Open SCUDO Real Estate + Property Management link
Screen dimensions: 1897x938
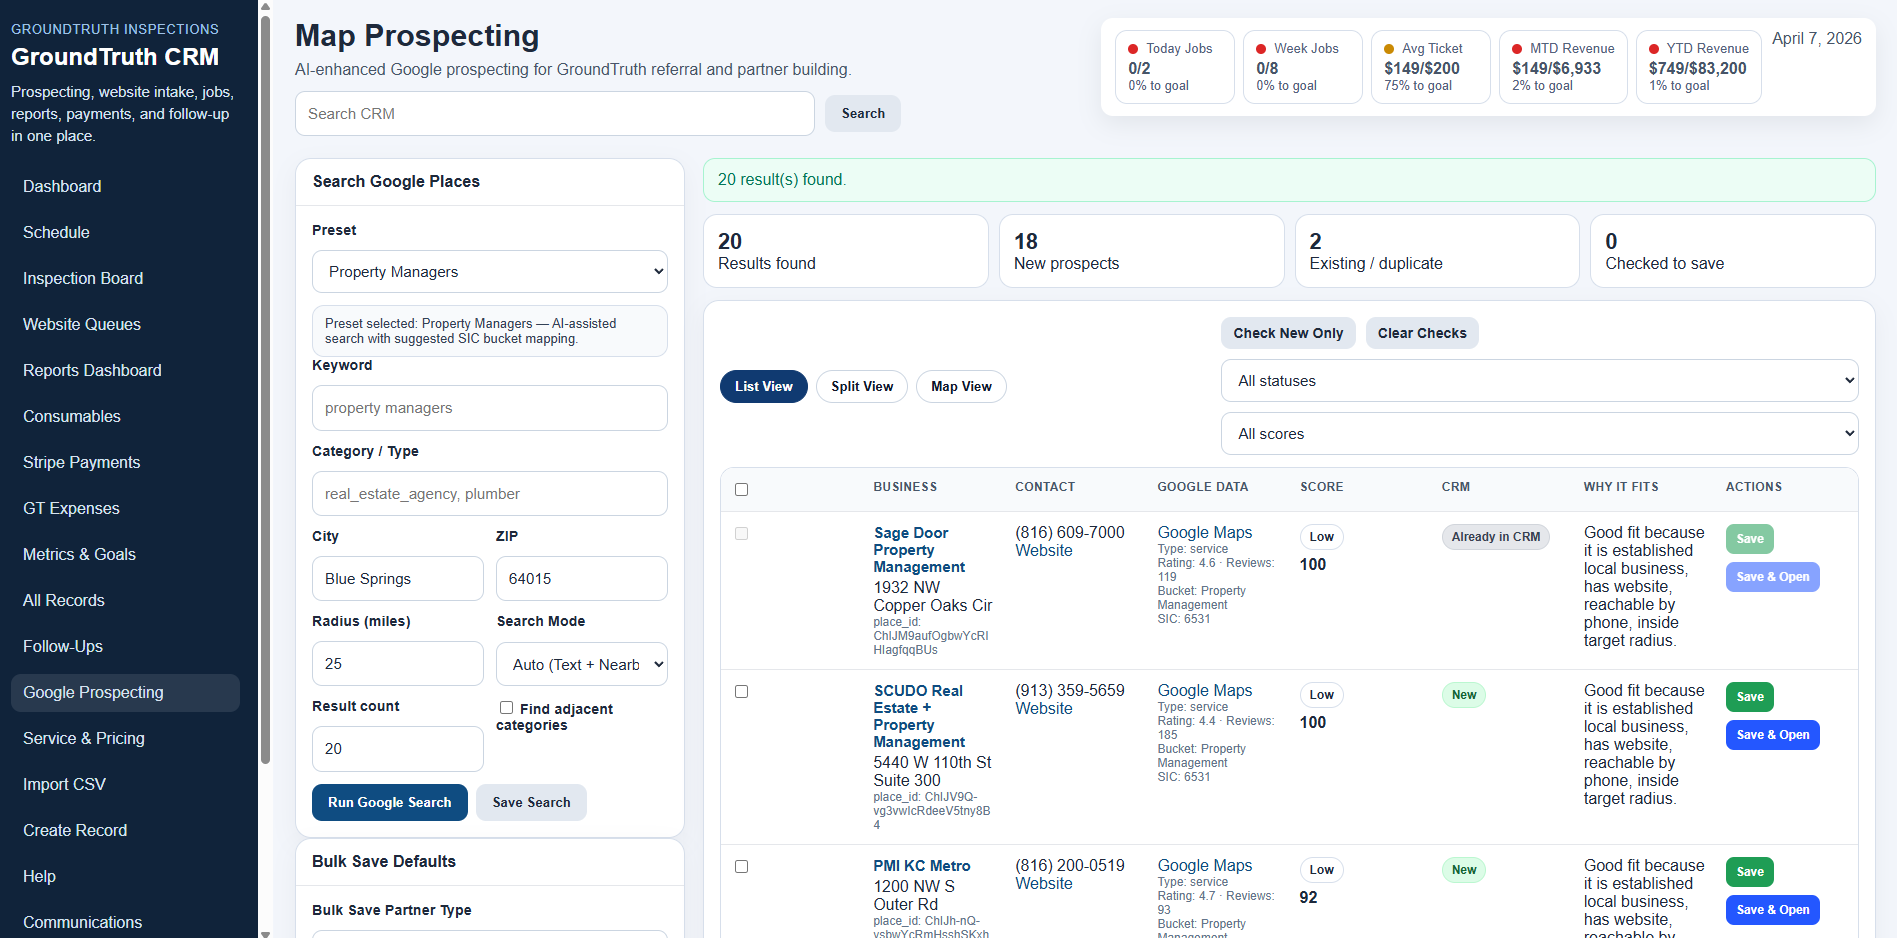[x=919, y=716]
